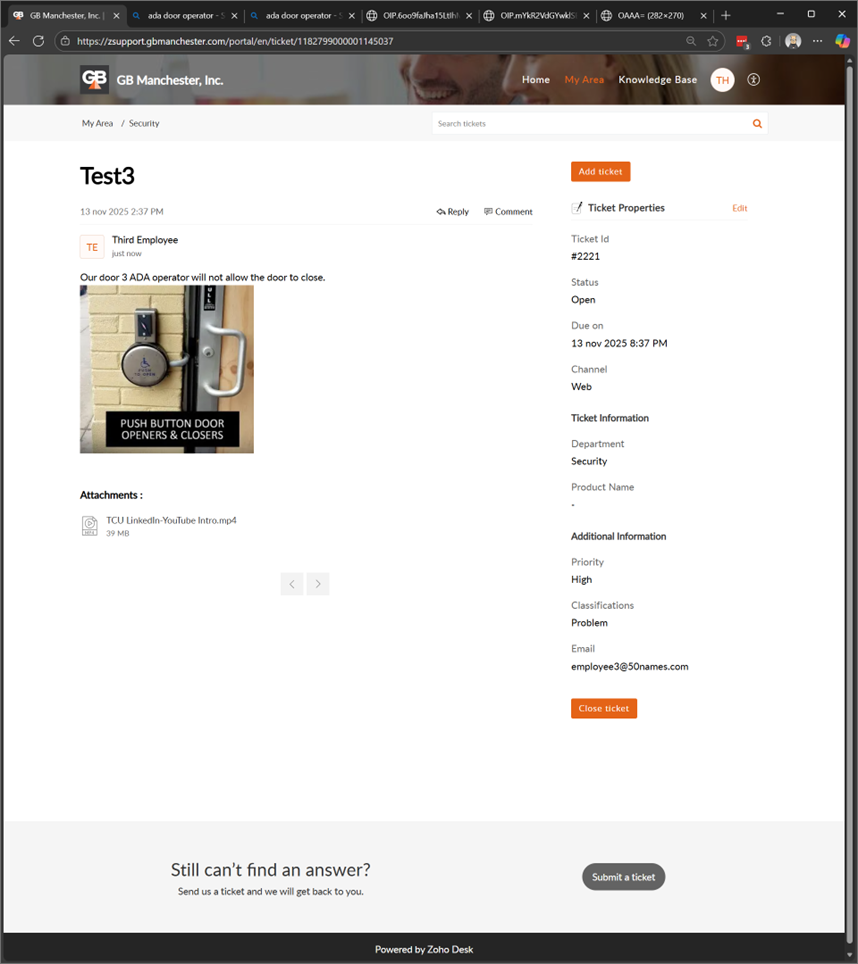The height and width of the screenshot is (964, 858).
Task: Open the browser settings ellipsis menu
Action: coord(817,41)
